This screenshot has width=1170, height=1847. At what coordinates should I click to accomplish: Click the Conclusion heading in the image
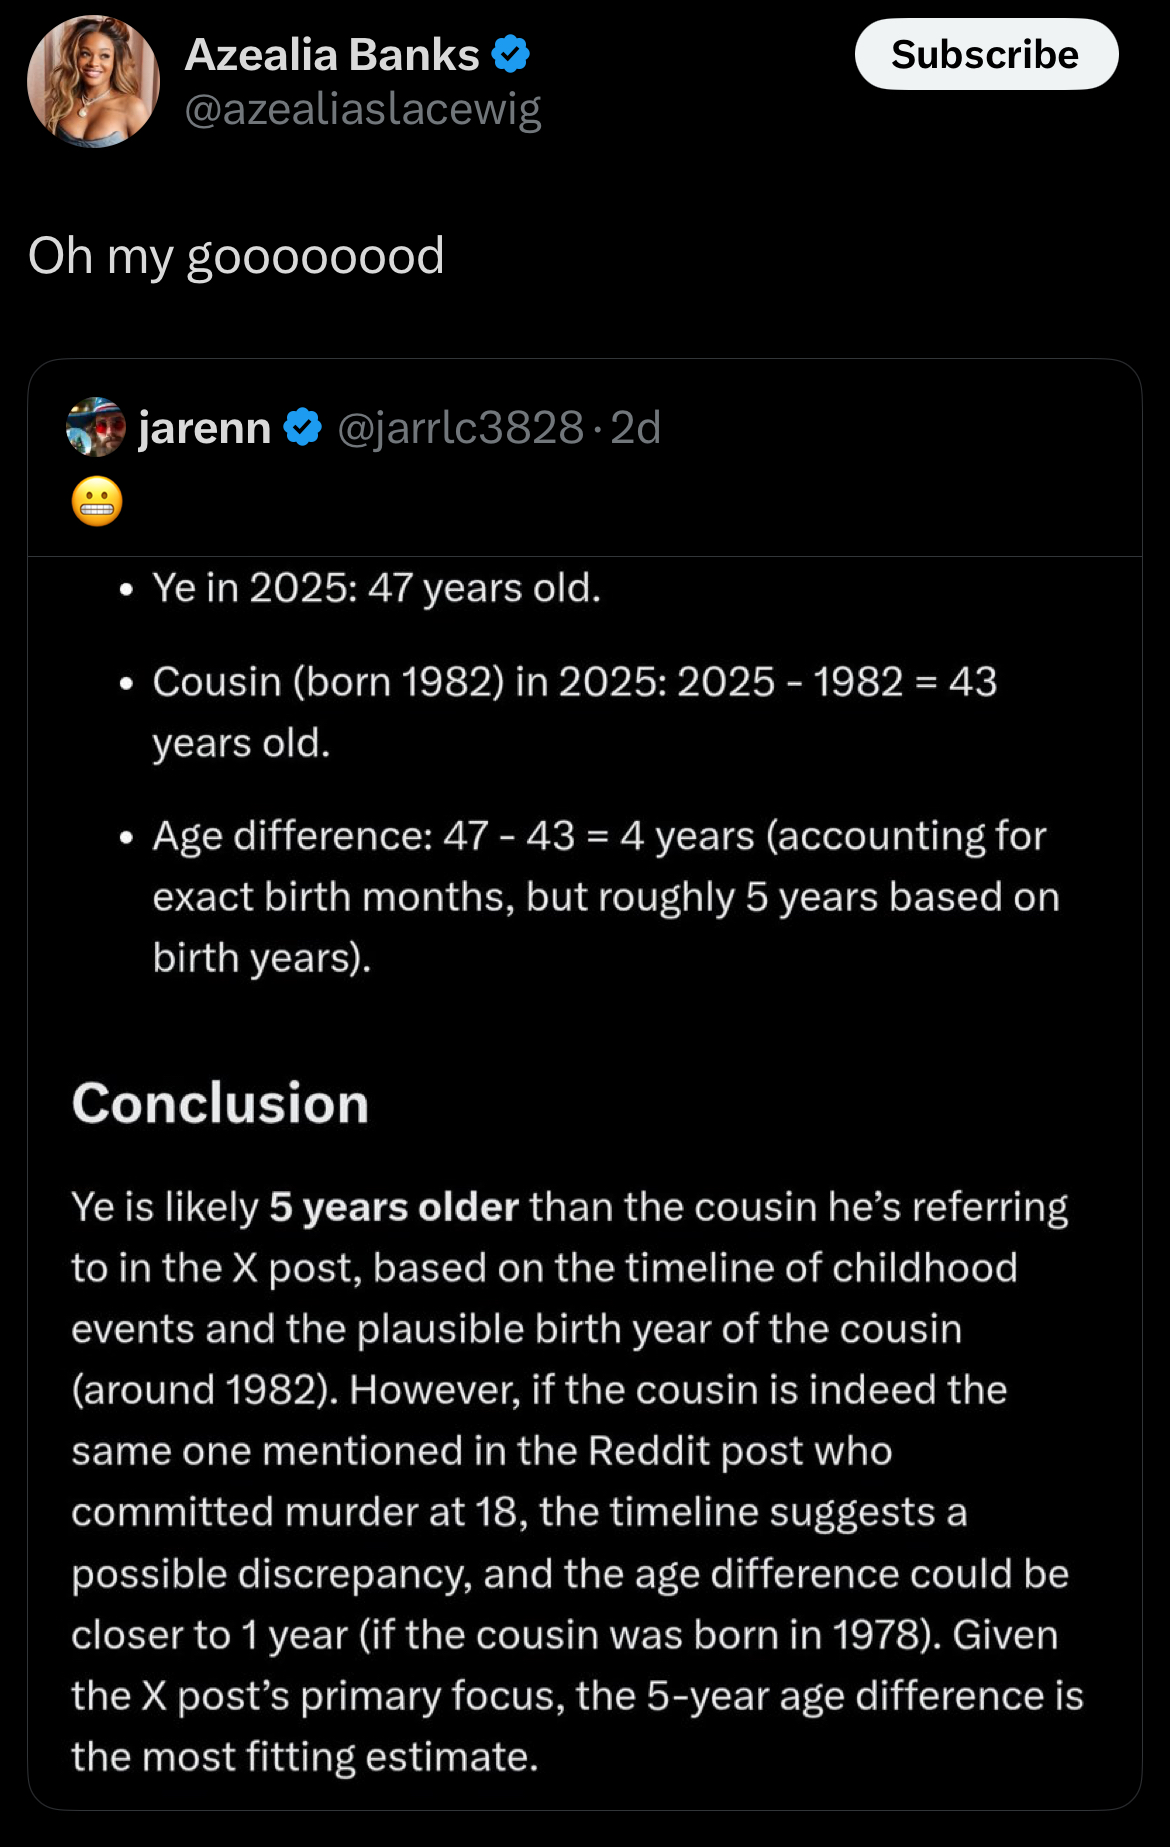(x=220, y=1103)
